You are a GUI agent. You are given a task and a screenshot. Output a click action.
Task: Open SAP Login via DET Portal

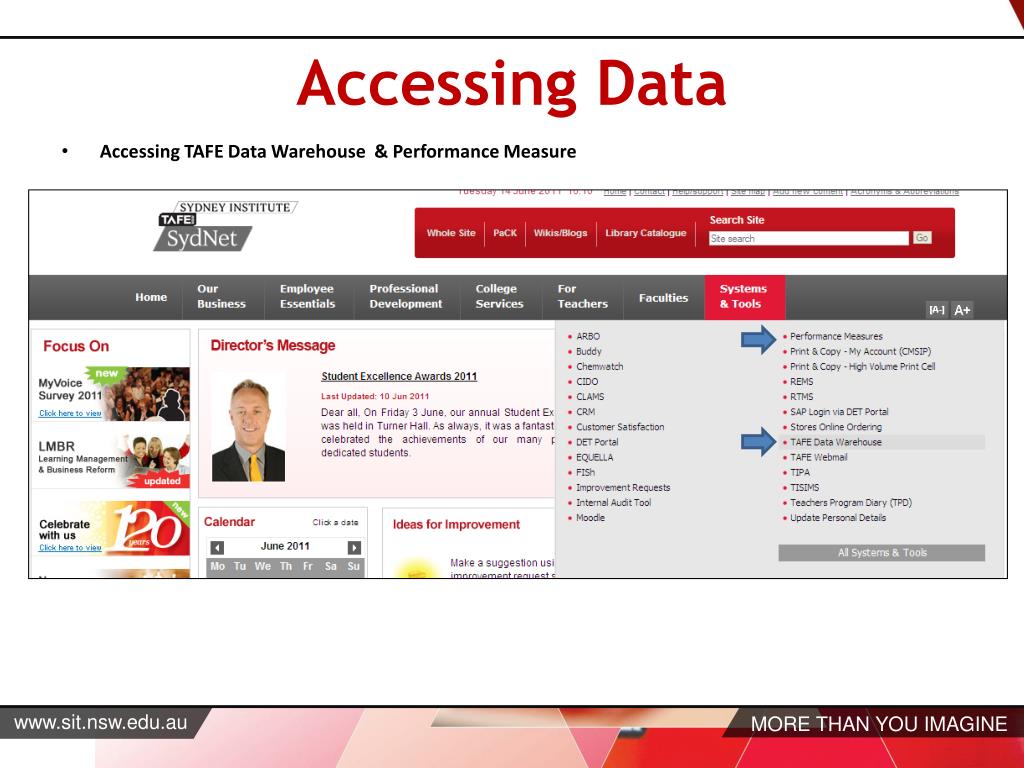click(839, 412)
